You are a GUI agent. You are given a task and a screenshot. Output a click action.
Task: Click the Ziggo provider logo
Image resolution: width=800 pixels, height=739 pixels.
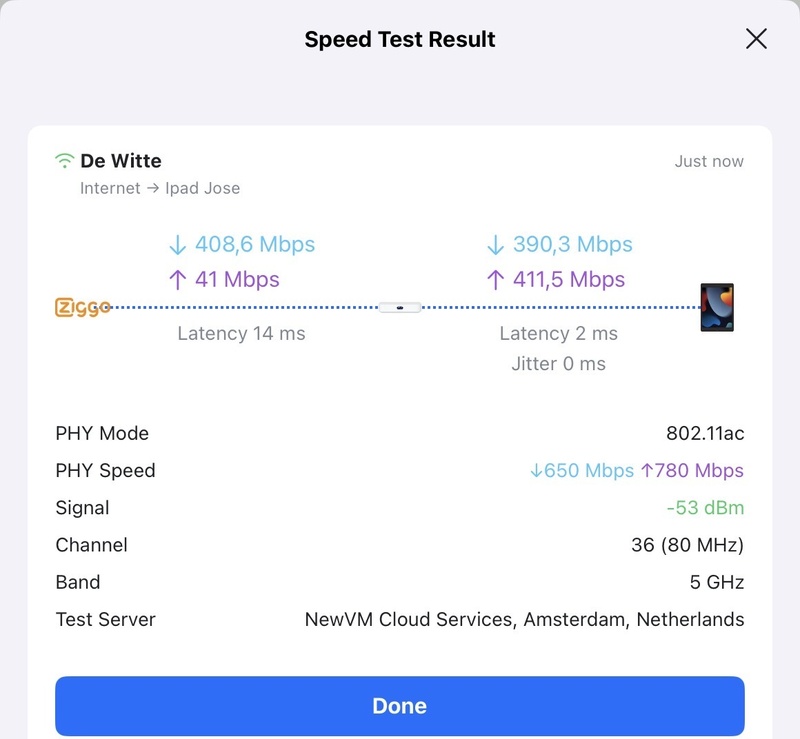(82, 307)
